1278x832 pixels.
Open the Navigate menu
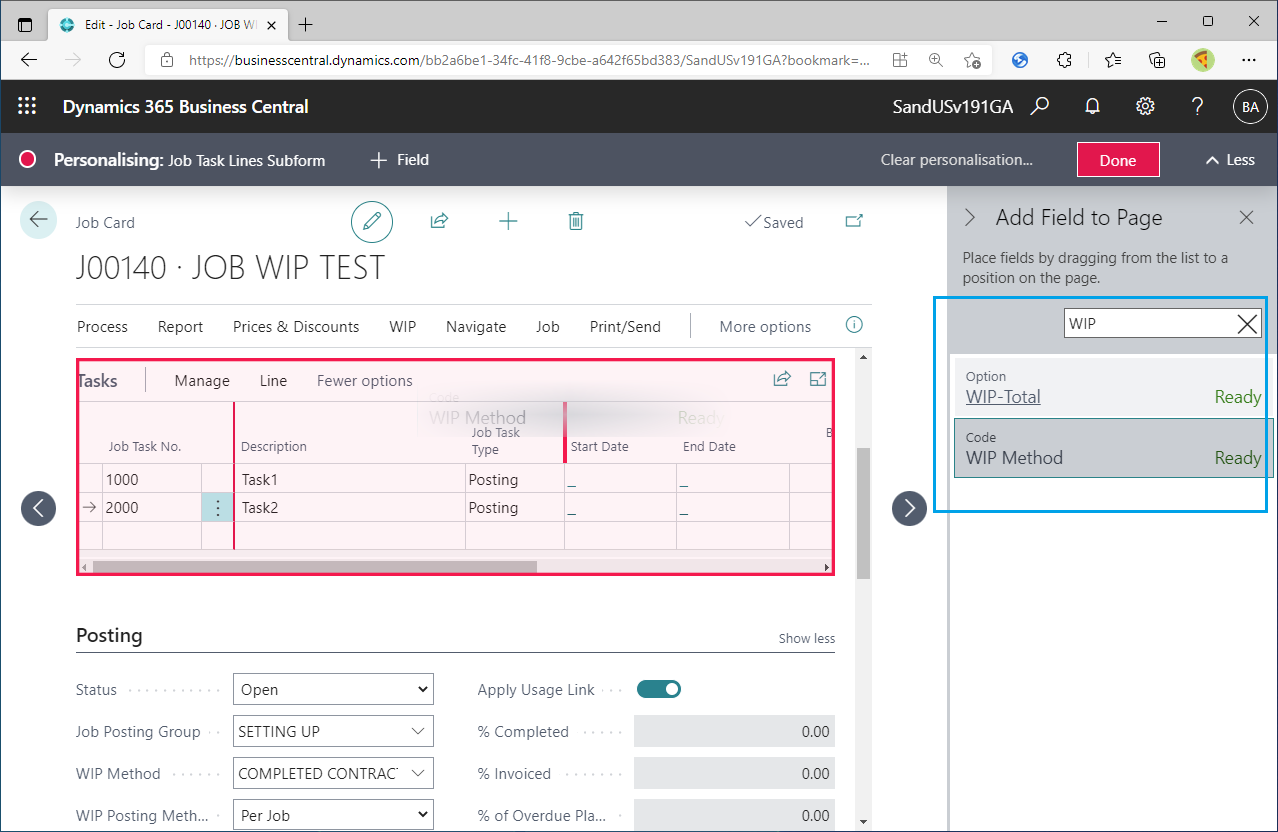pyautogui.click(x=476, y=327)
